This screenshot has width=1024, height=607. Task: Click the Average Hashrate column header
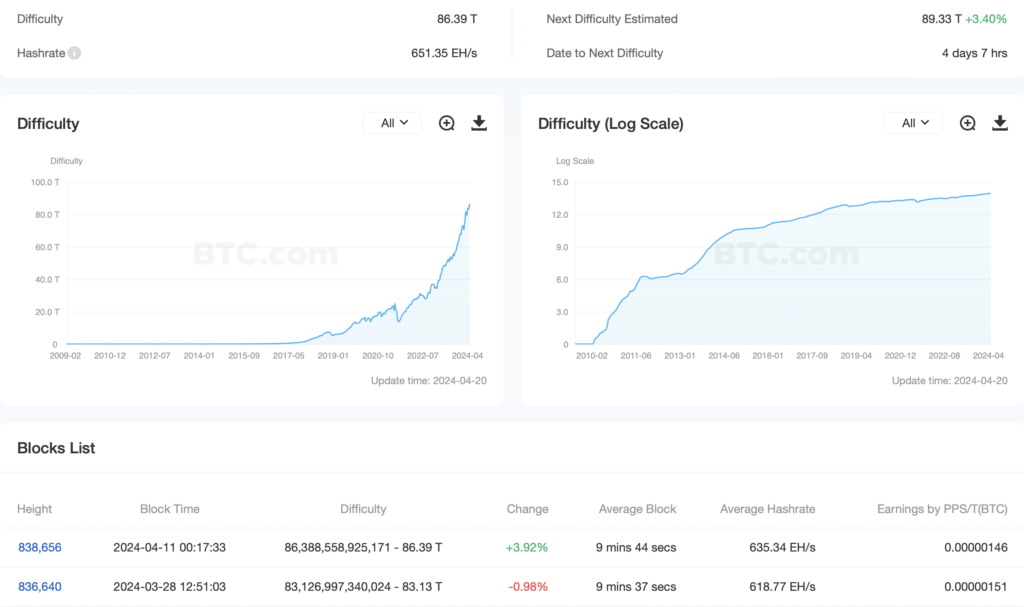767,509
